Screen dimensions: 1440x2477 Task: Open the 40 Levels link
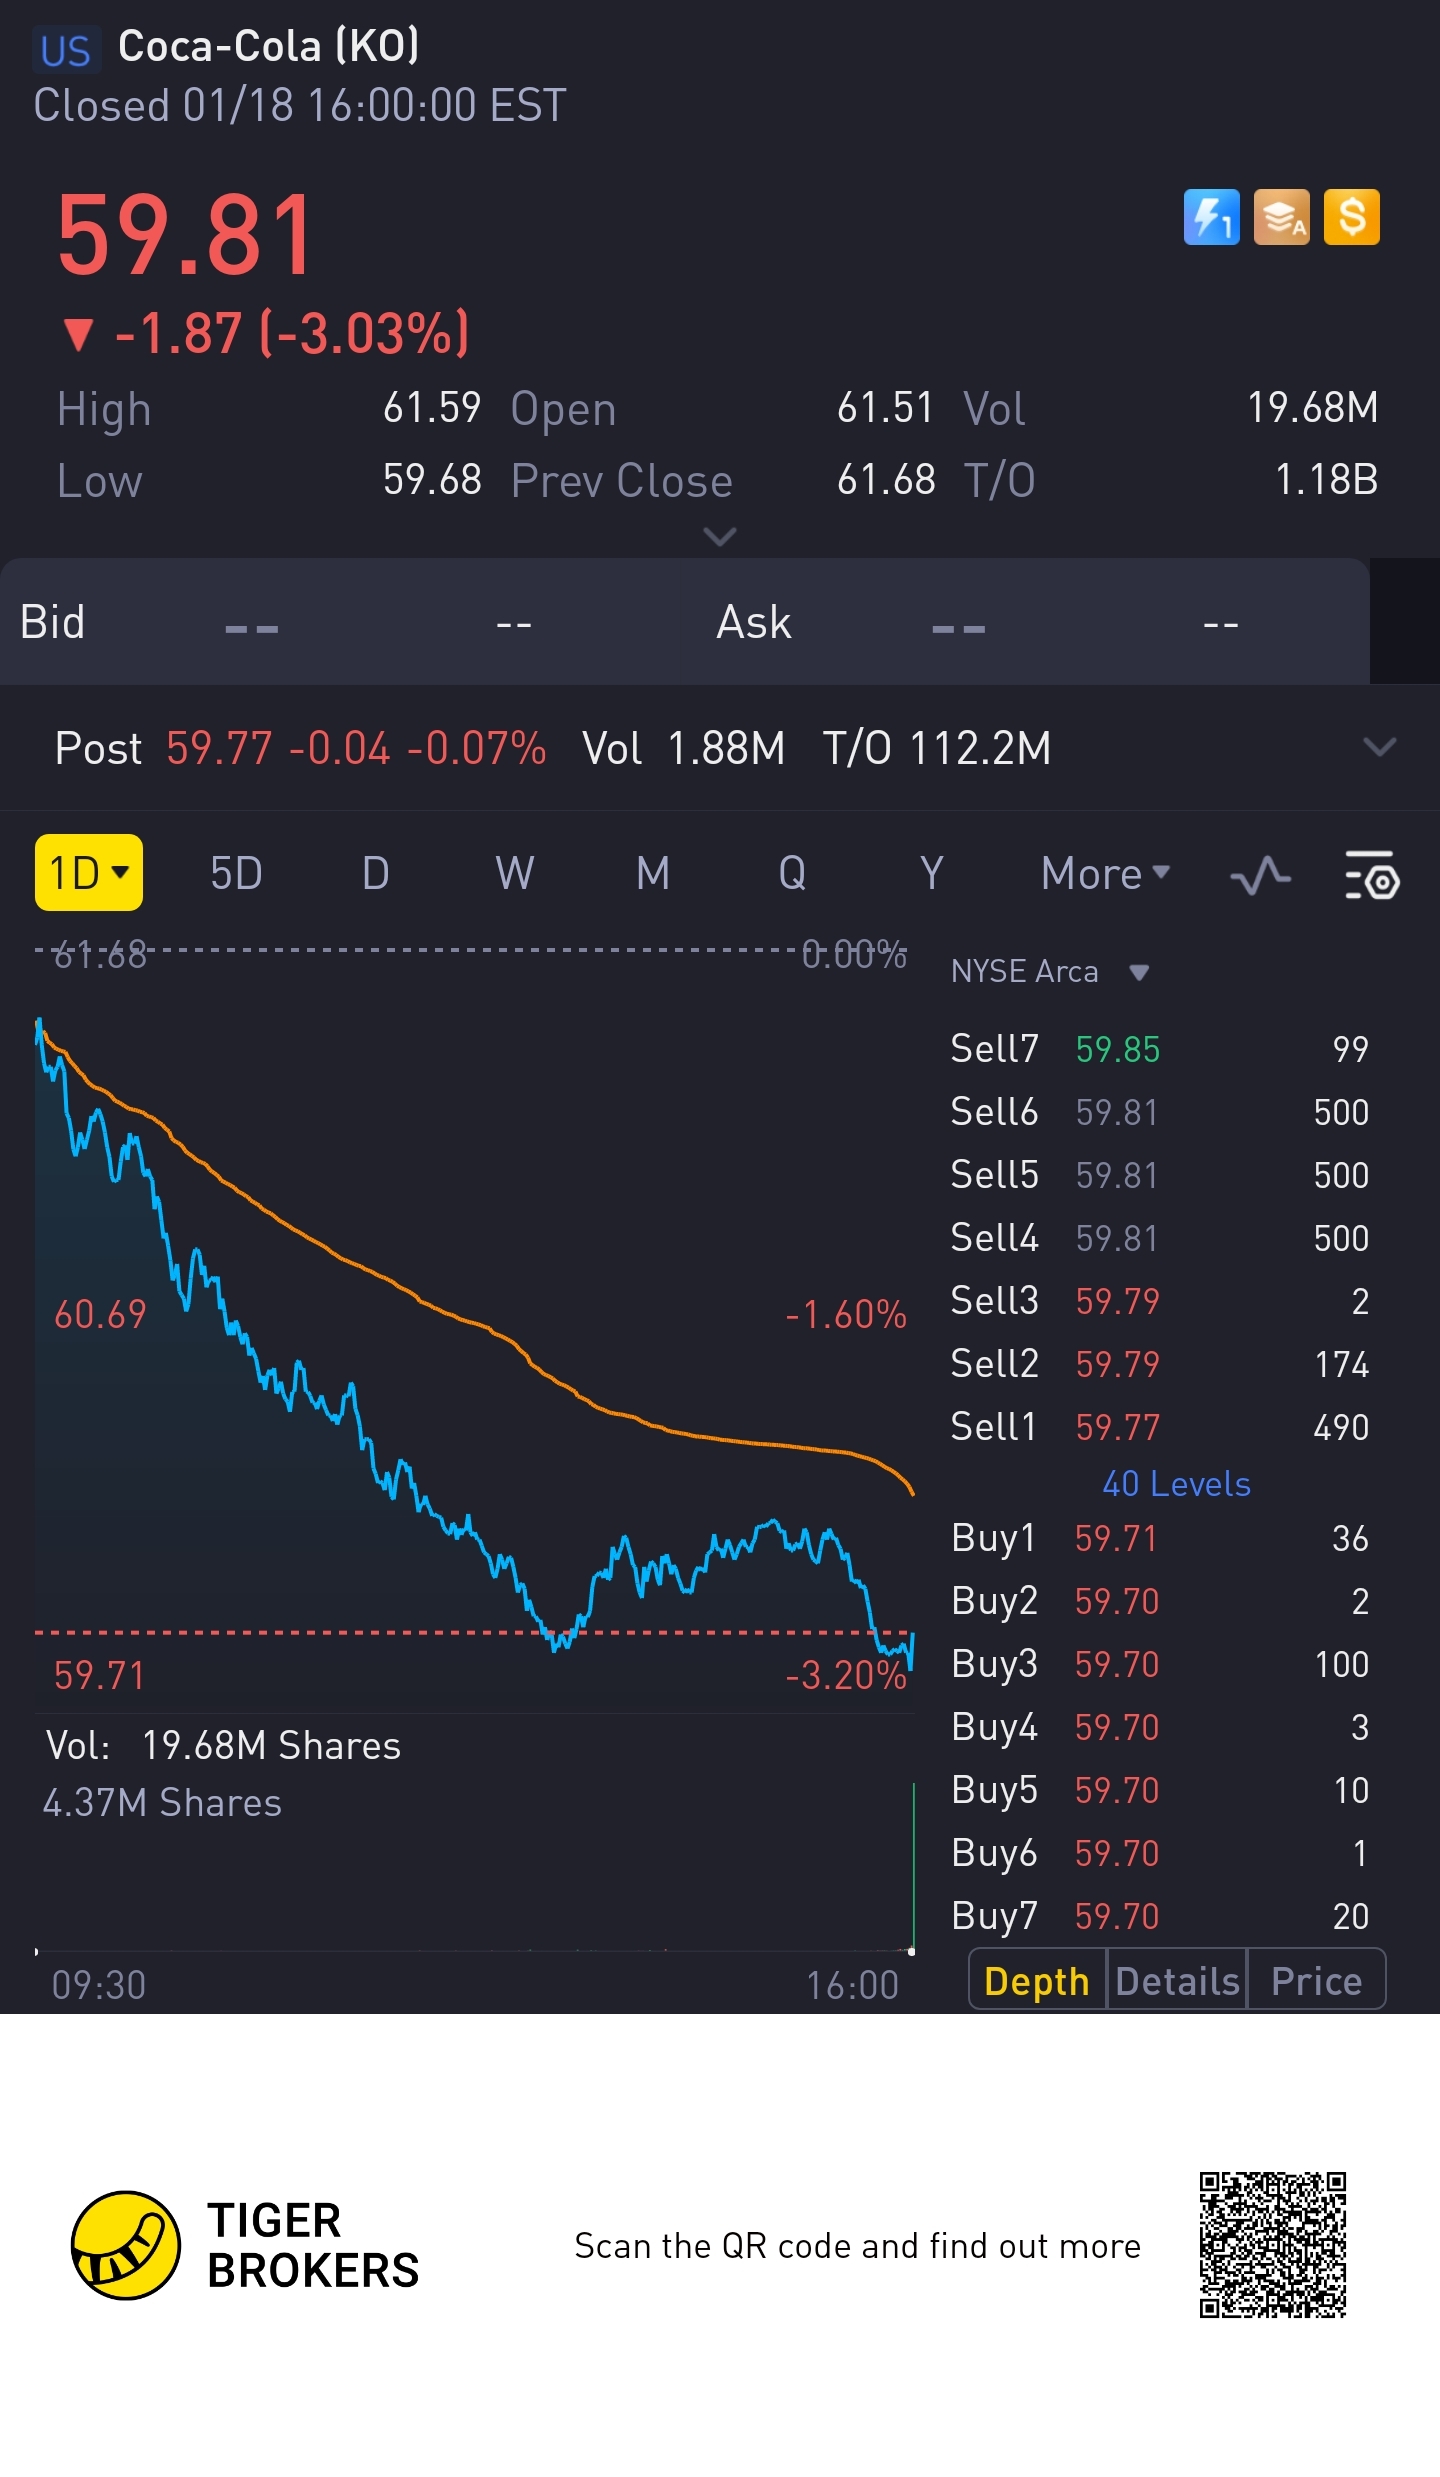[x=1176, y=1484]
